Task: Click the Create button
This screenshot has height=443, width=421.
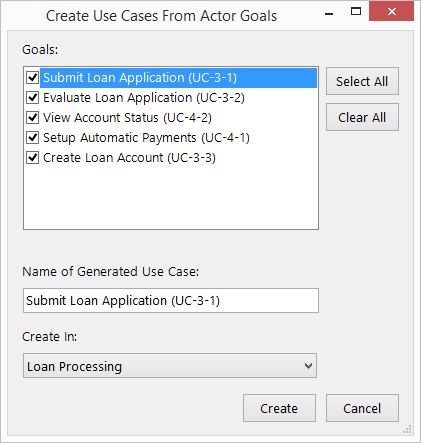Action: tap(279, 408)
